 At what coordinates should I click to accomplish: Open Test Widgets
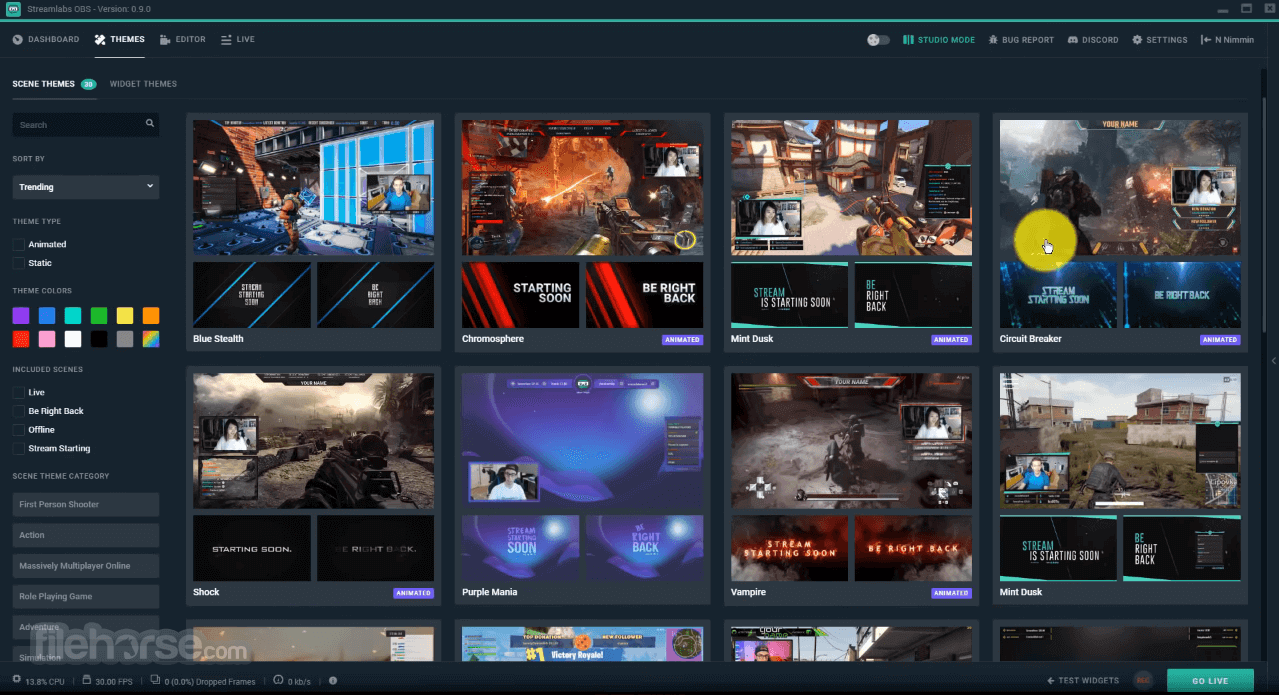[1082, 680]
